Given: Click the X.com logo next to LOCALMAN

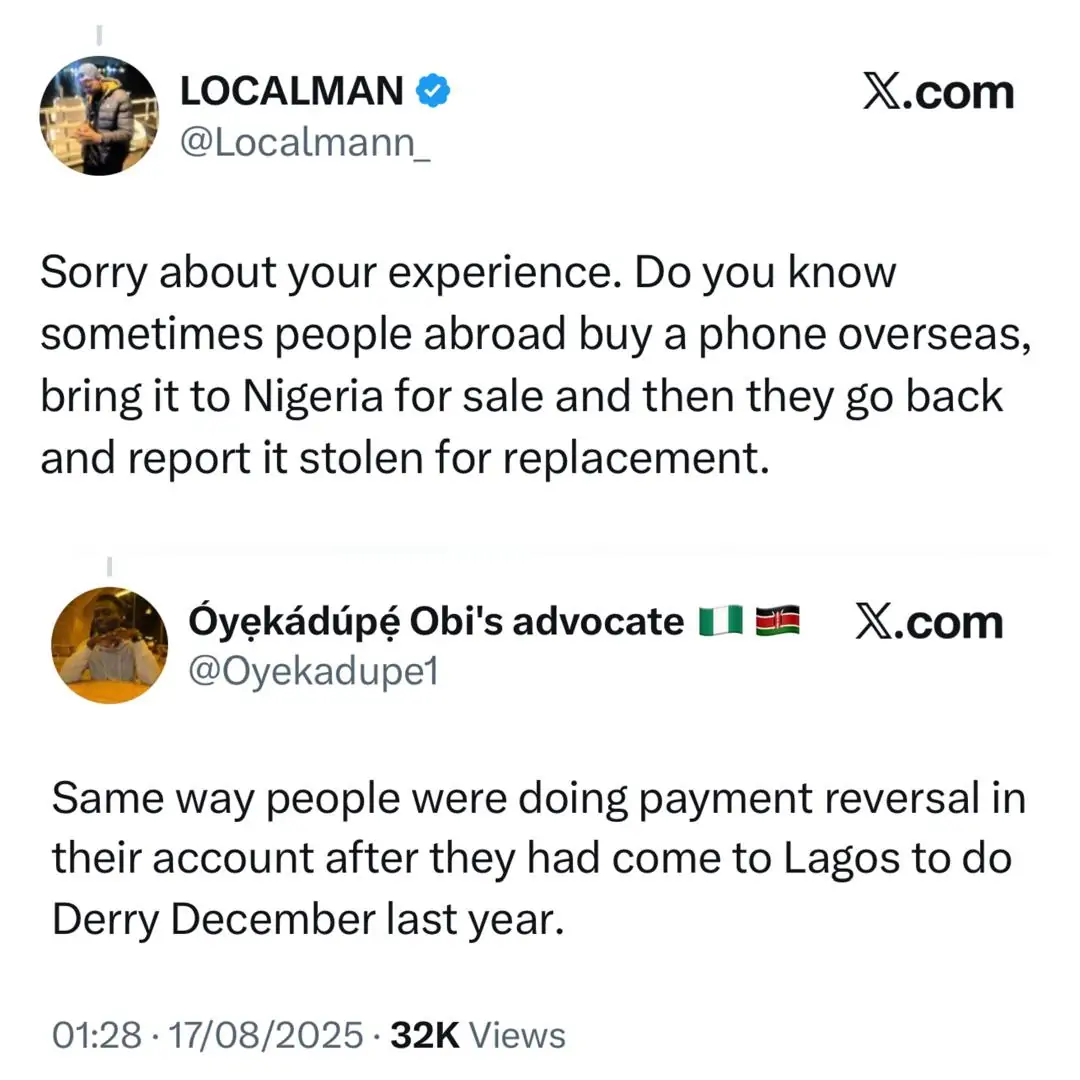Looking at the screenshot, I should click(937, 92).
